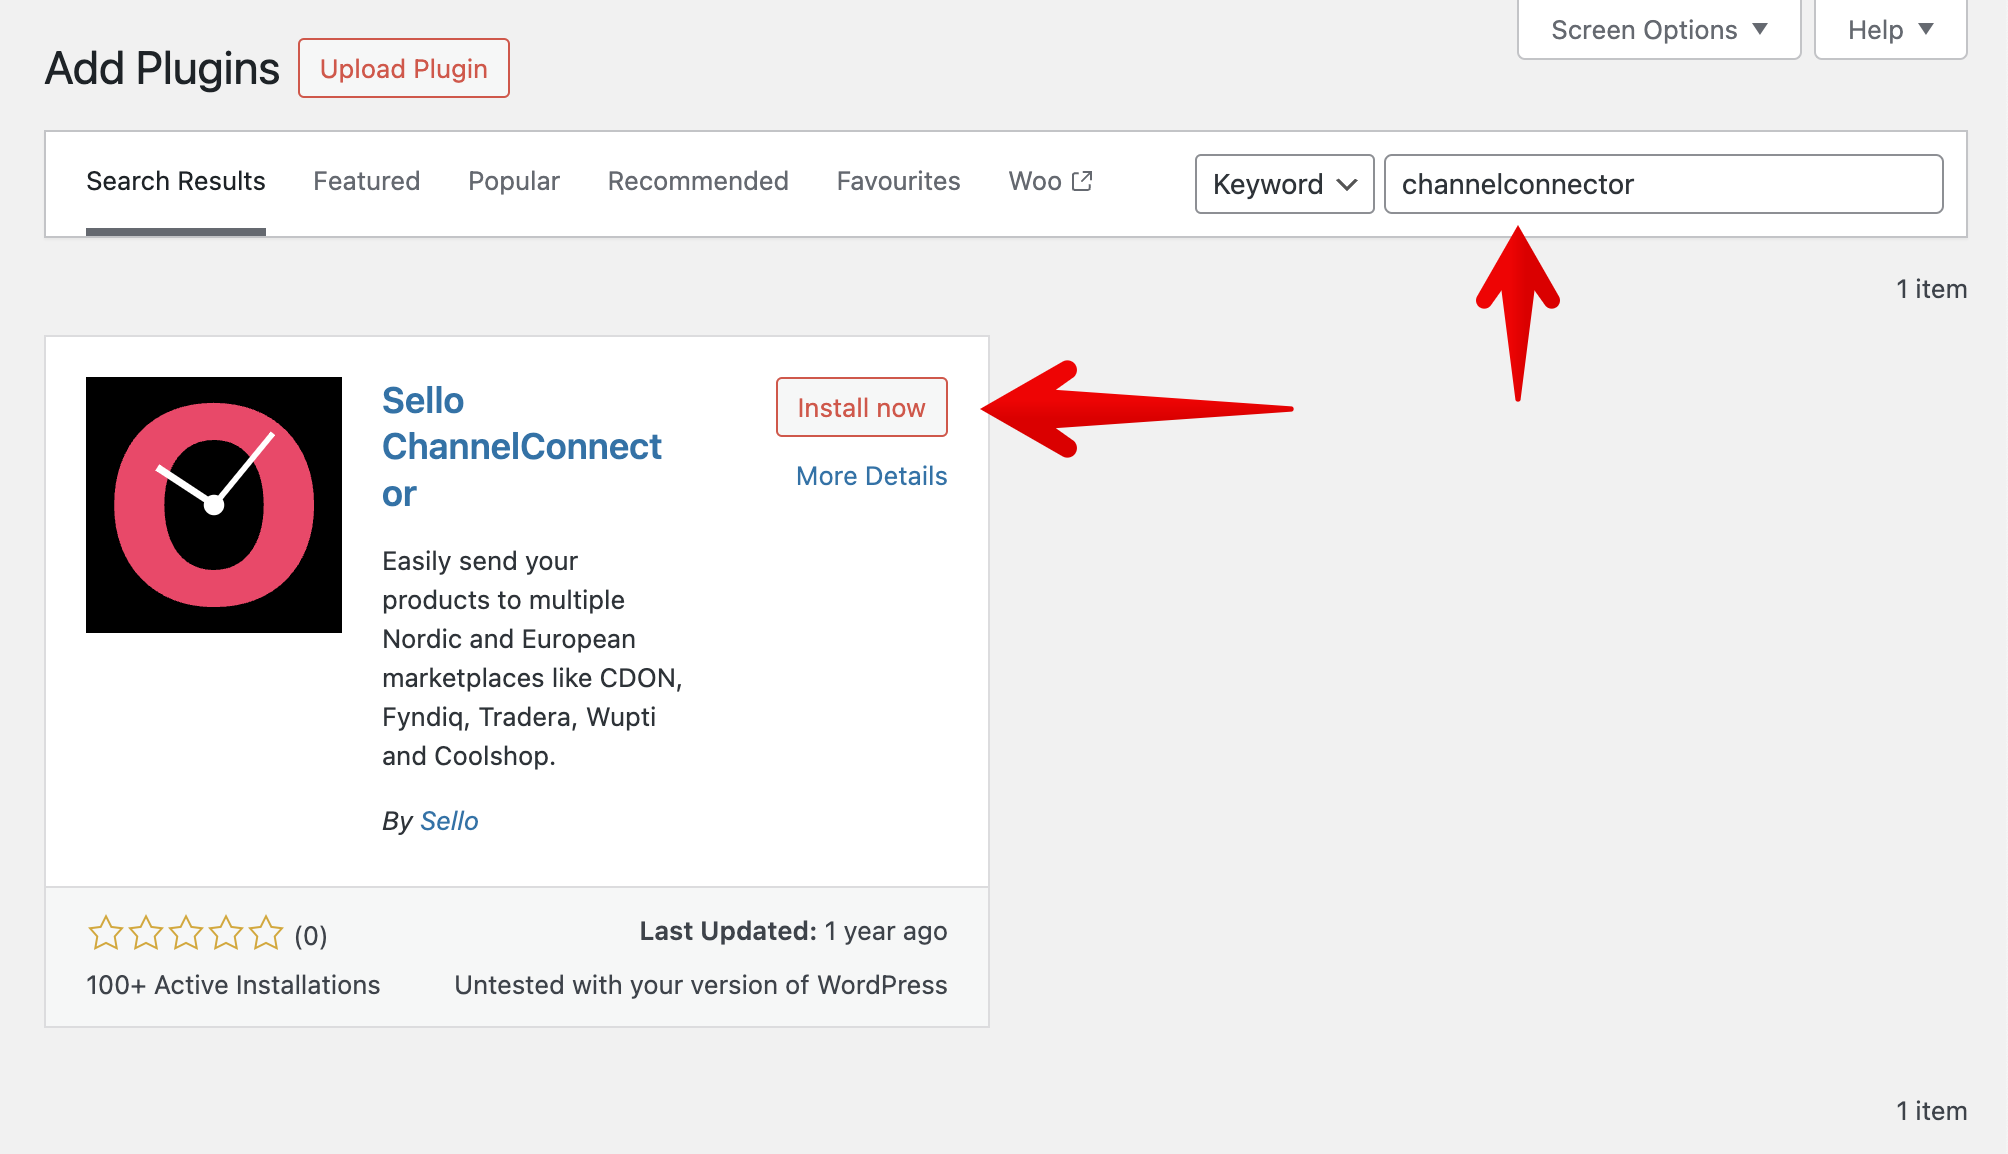This screenshot has height=1154, width=2008.
Task: Open the Favourites tab
Action: coord(898,181)
